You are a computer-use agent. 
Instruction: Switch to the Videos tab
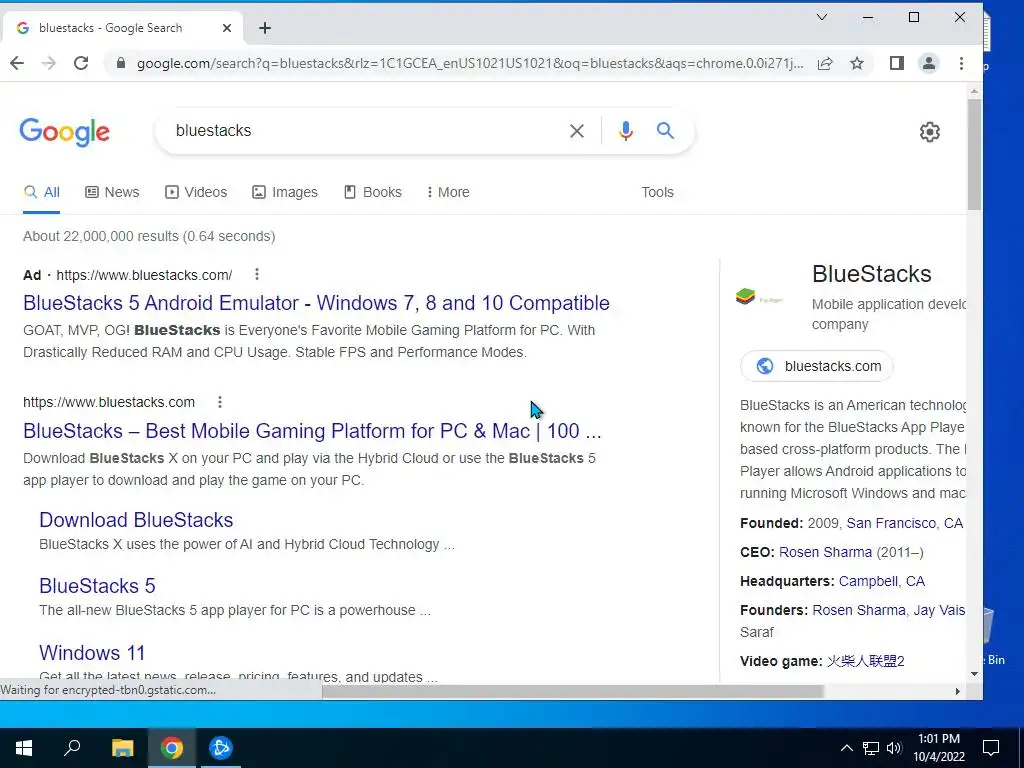[196, 192]
